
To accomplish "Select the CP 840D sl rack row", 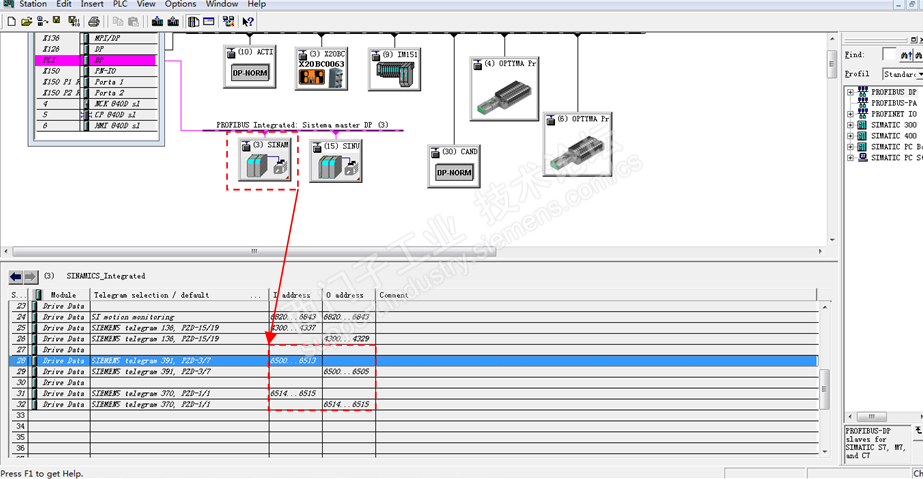I will (x=97, y=115).
